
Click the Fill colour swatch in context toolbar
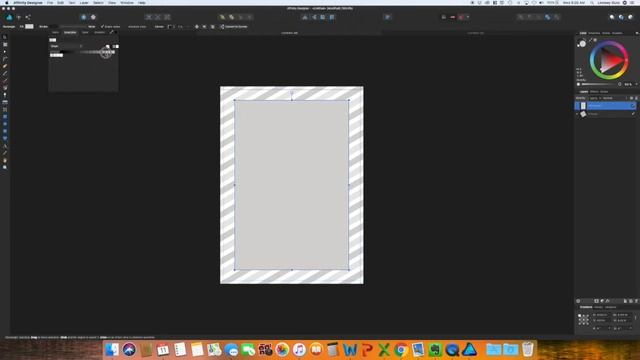[29, 27]
